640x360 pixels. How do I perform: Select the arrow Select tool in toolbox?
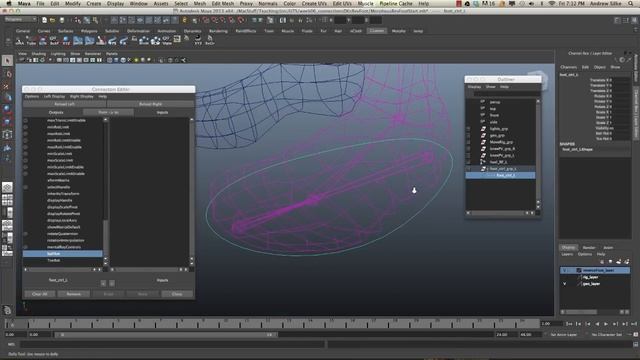[7, 61]
